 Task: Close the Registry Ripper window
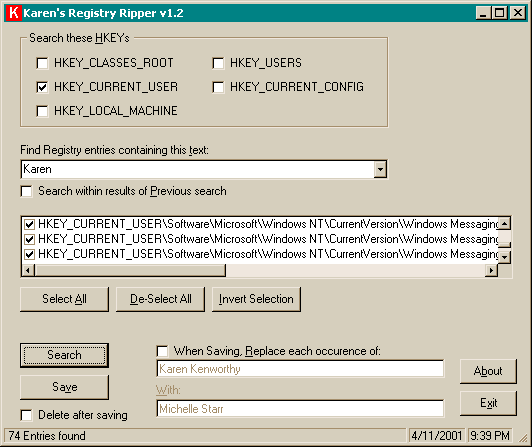click(518, 13)
